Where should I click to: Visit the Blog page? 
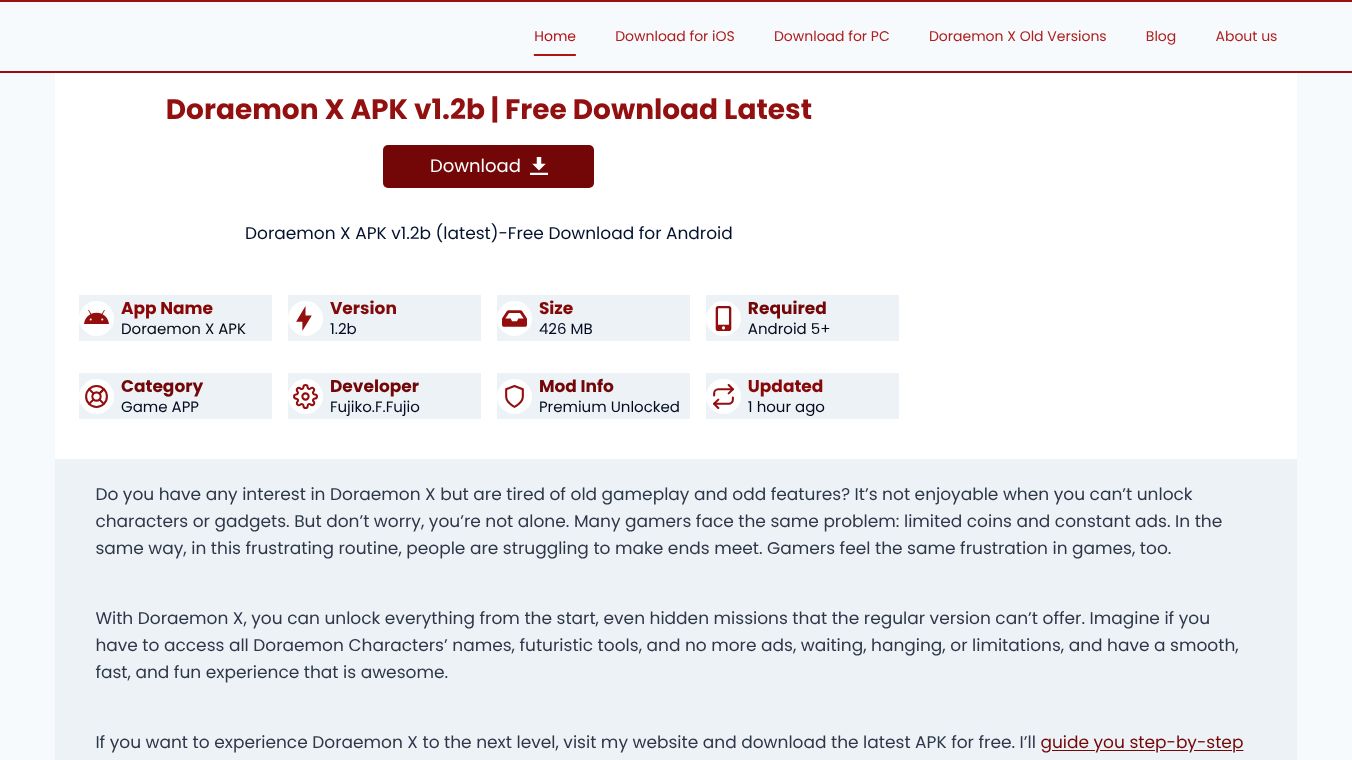coord(1161,36)
